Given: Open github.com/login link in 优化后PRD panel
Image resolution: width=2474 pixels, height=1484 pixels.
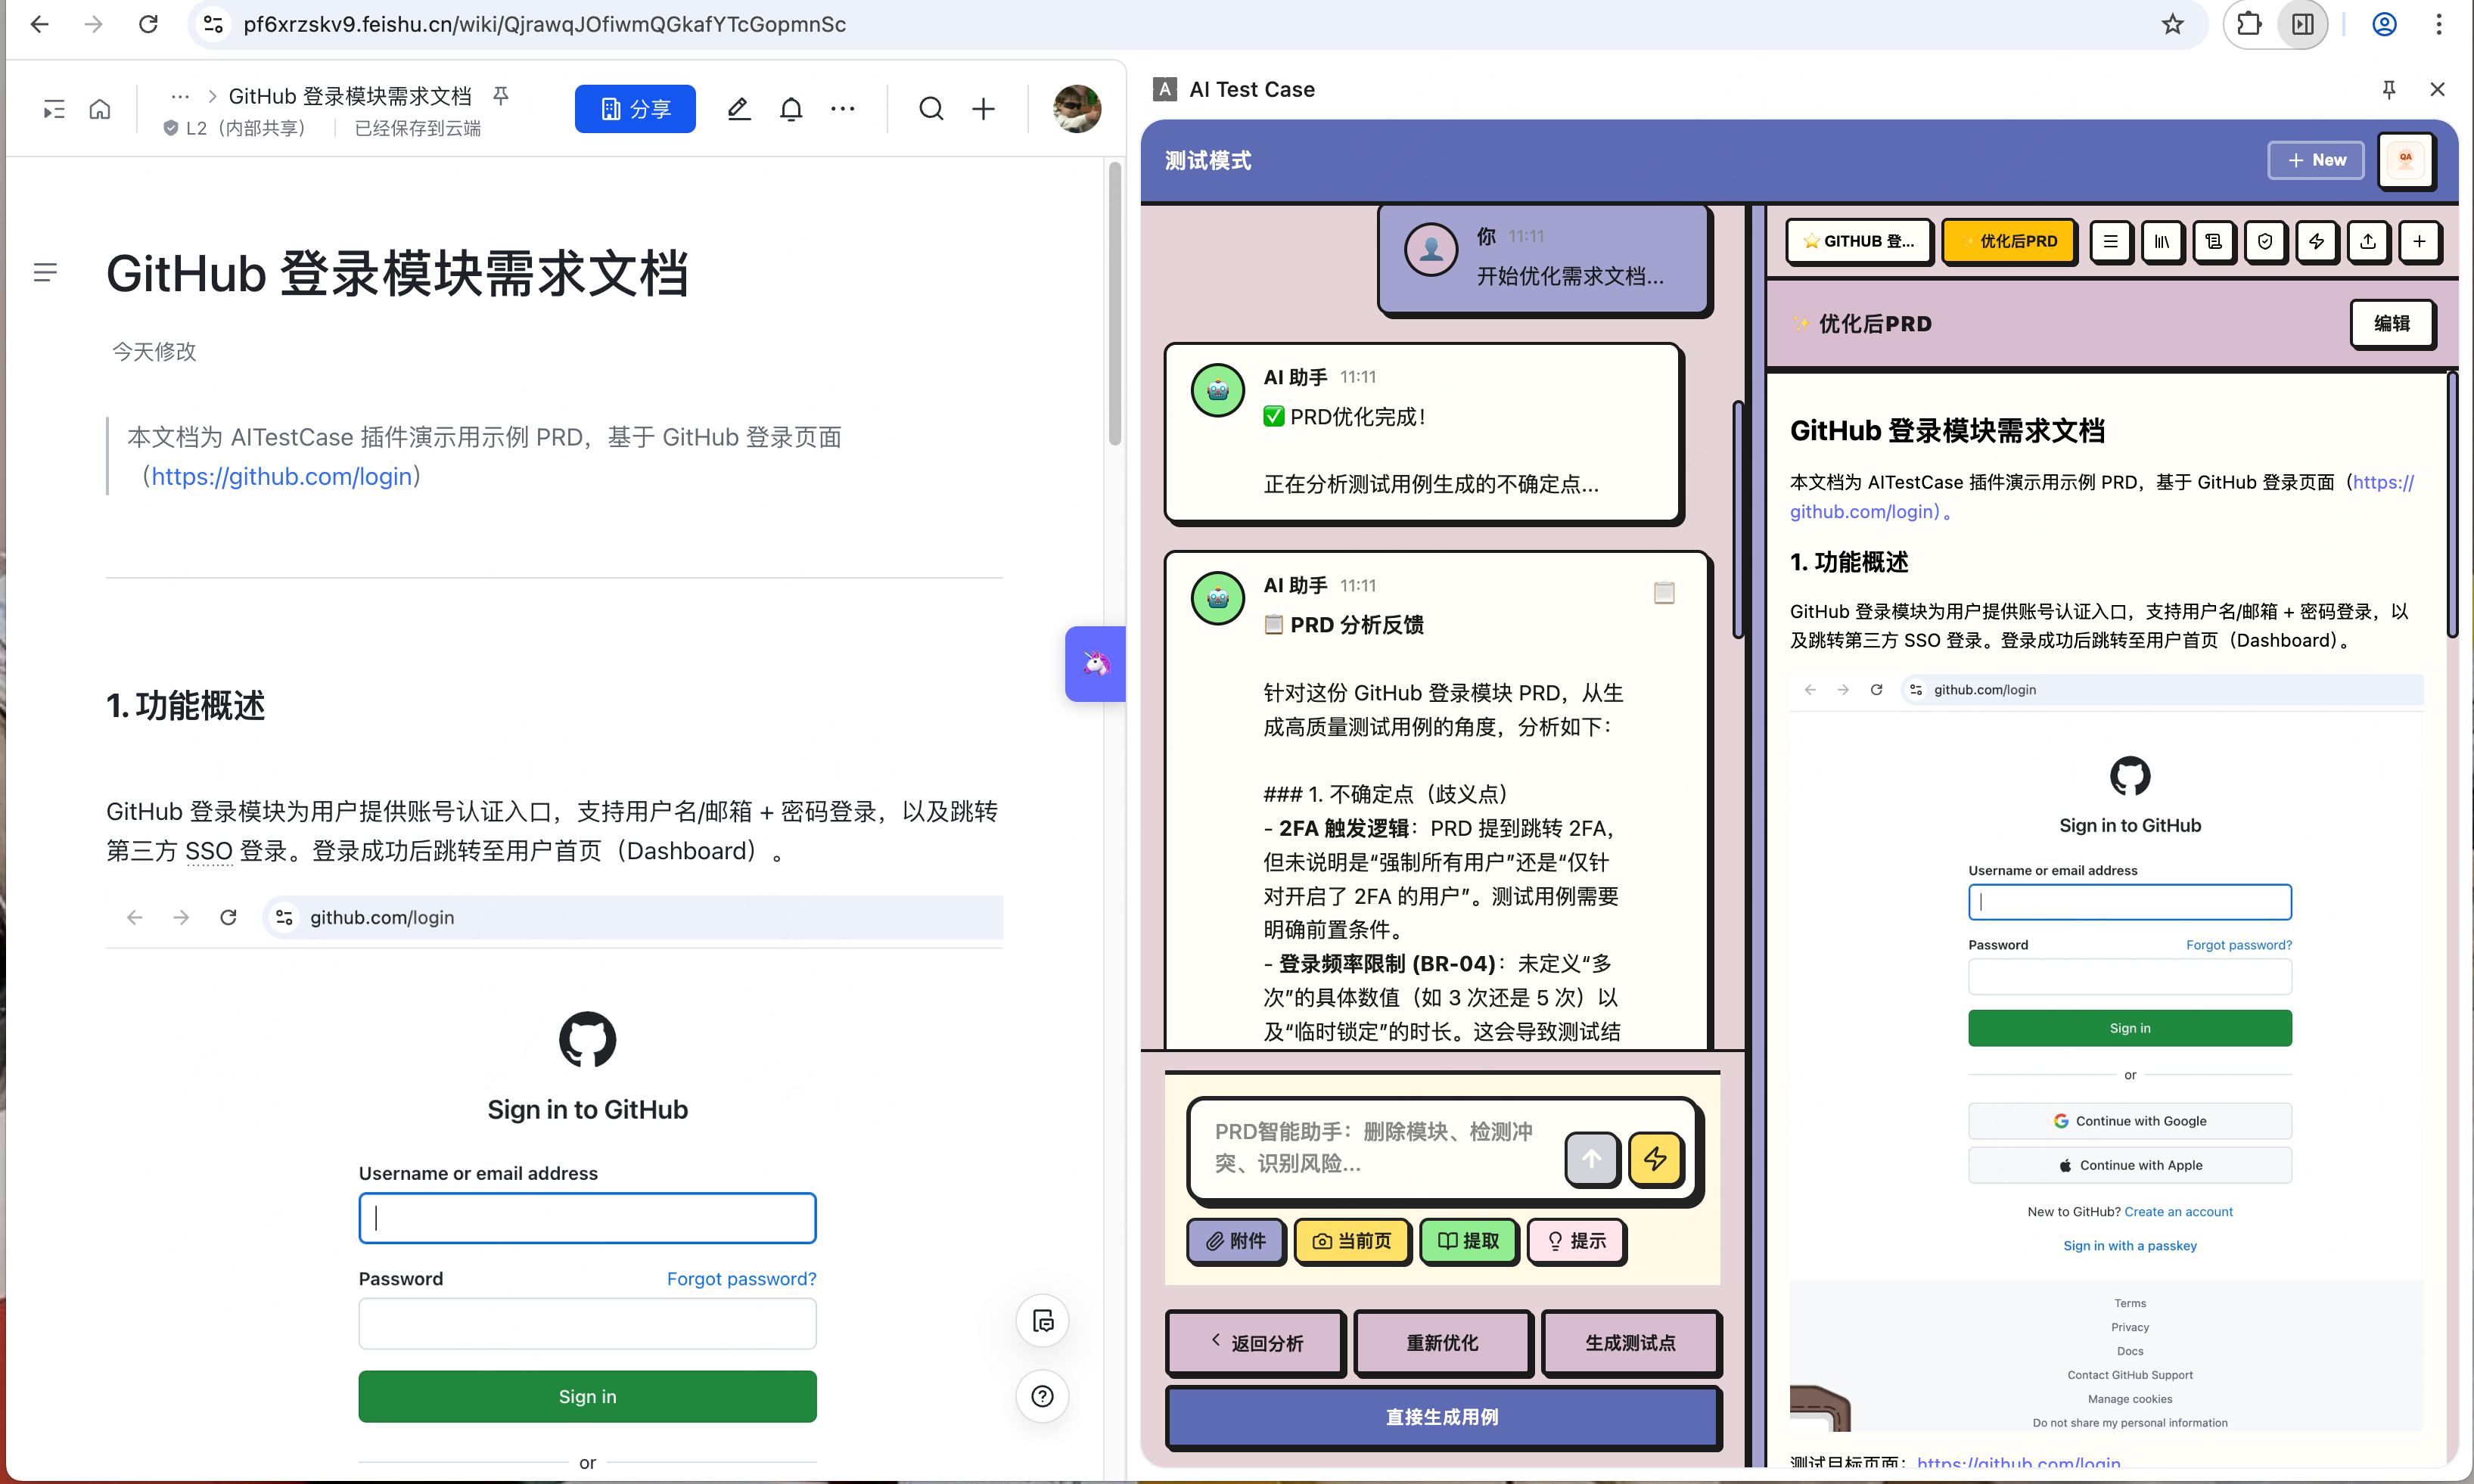Looking at the screenshot, I should click(x=2101, y=497).
